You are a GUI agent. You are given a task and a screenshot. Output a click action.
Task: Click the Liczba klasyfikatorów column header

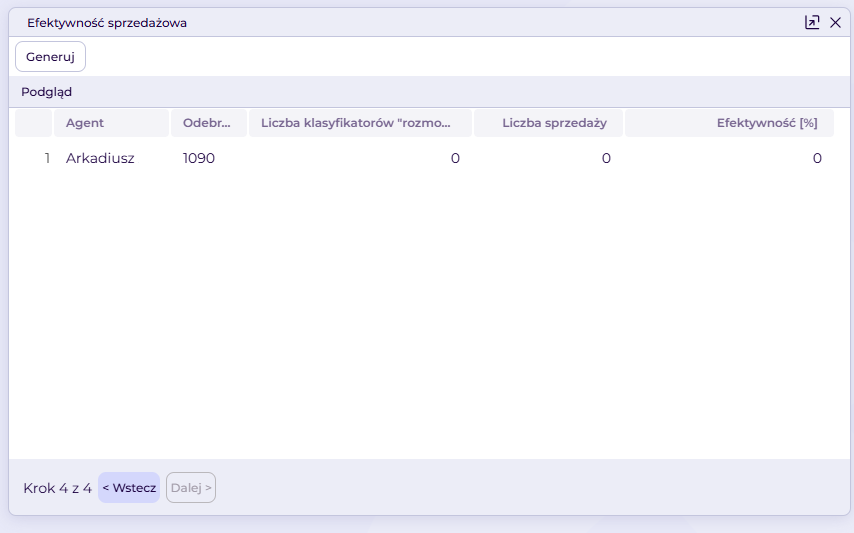click(x=360, y=123)
